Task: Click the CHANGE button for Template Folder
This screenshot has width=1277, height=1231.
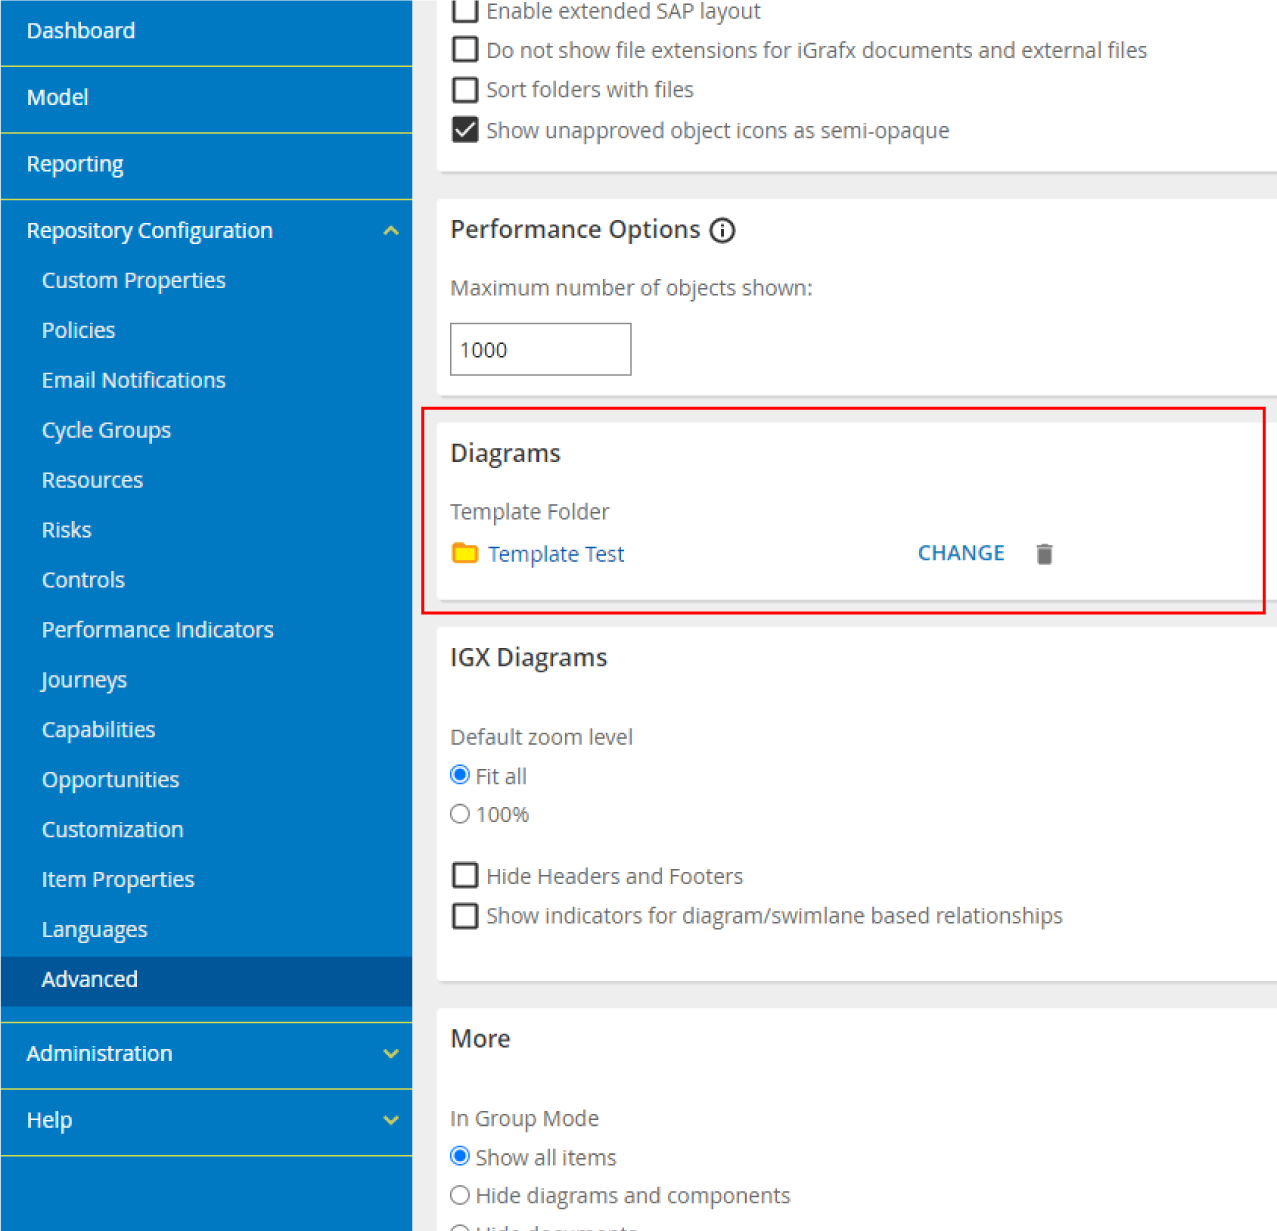Action: (960, 553)
